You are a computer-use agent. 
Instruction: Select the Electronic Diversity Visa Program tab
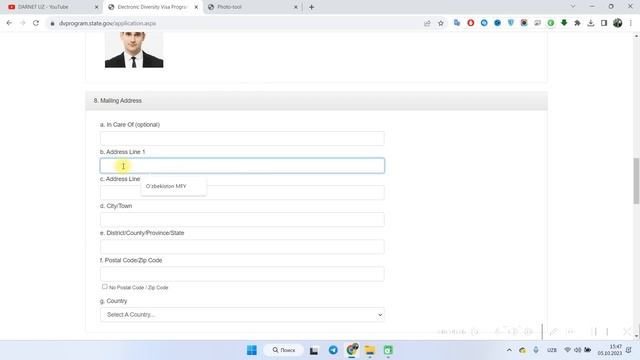152,7
